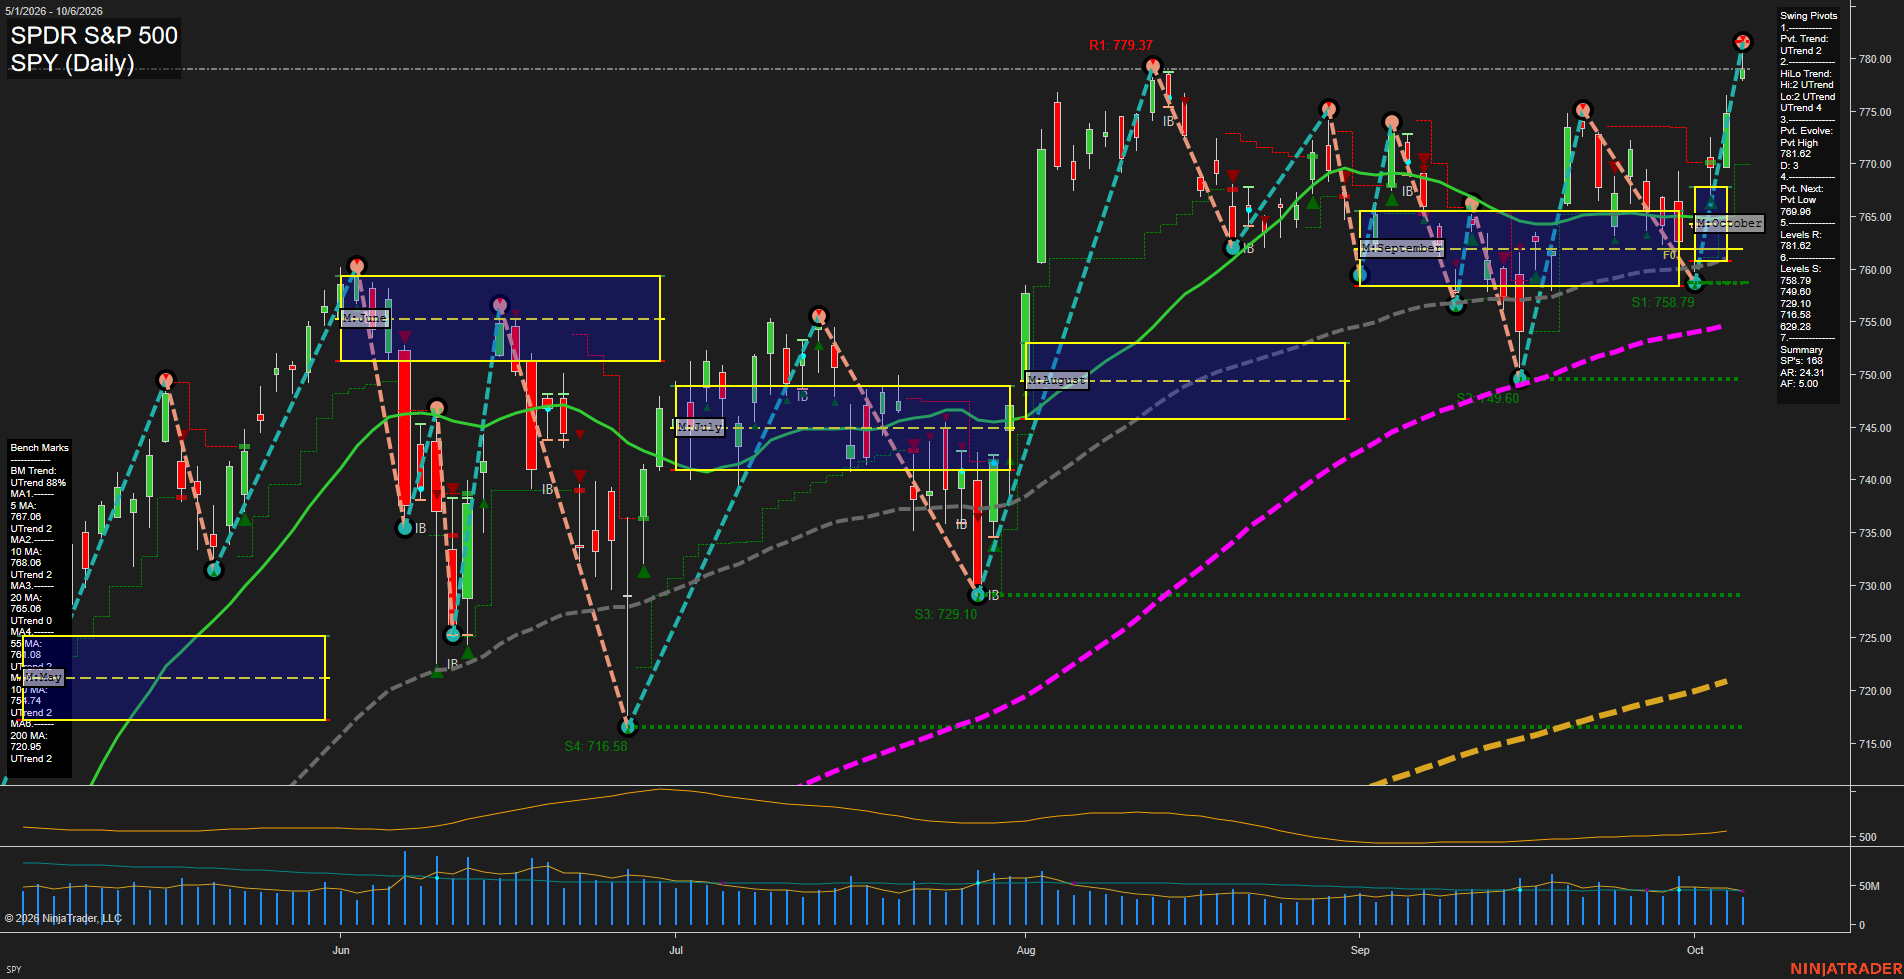The width and height of the screenshot is (1904, 979).
Task: Click the 'S4: 716.58' support label
Action: tap(595, 746)
